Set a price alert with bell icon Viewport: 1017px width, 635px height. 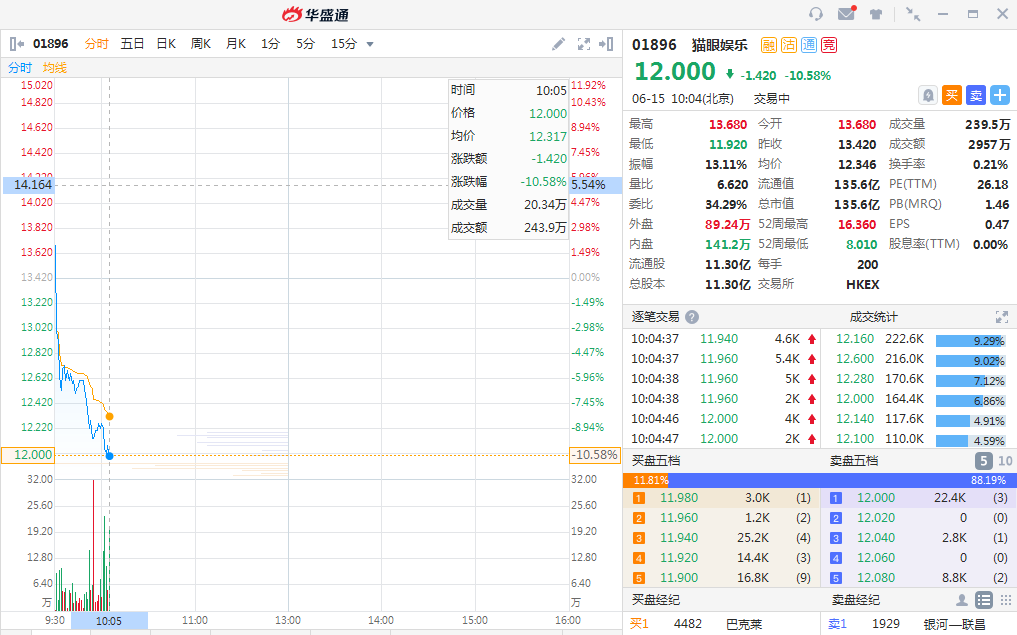(x=928, y=95)
